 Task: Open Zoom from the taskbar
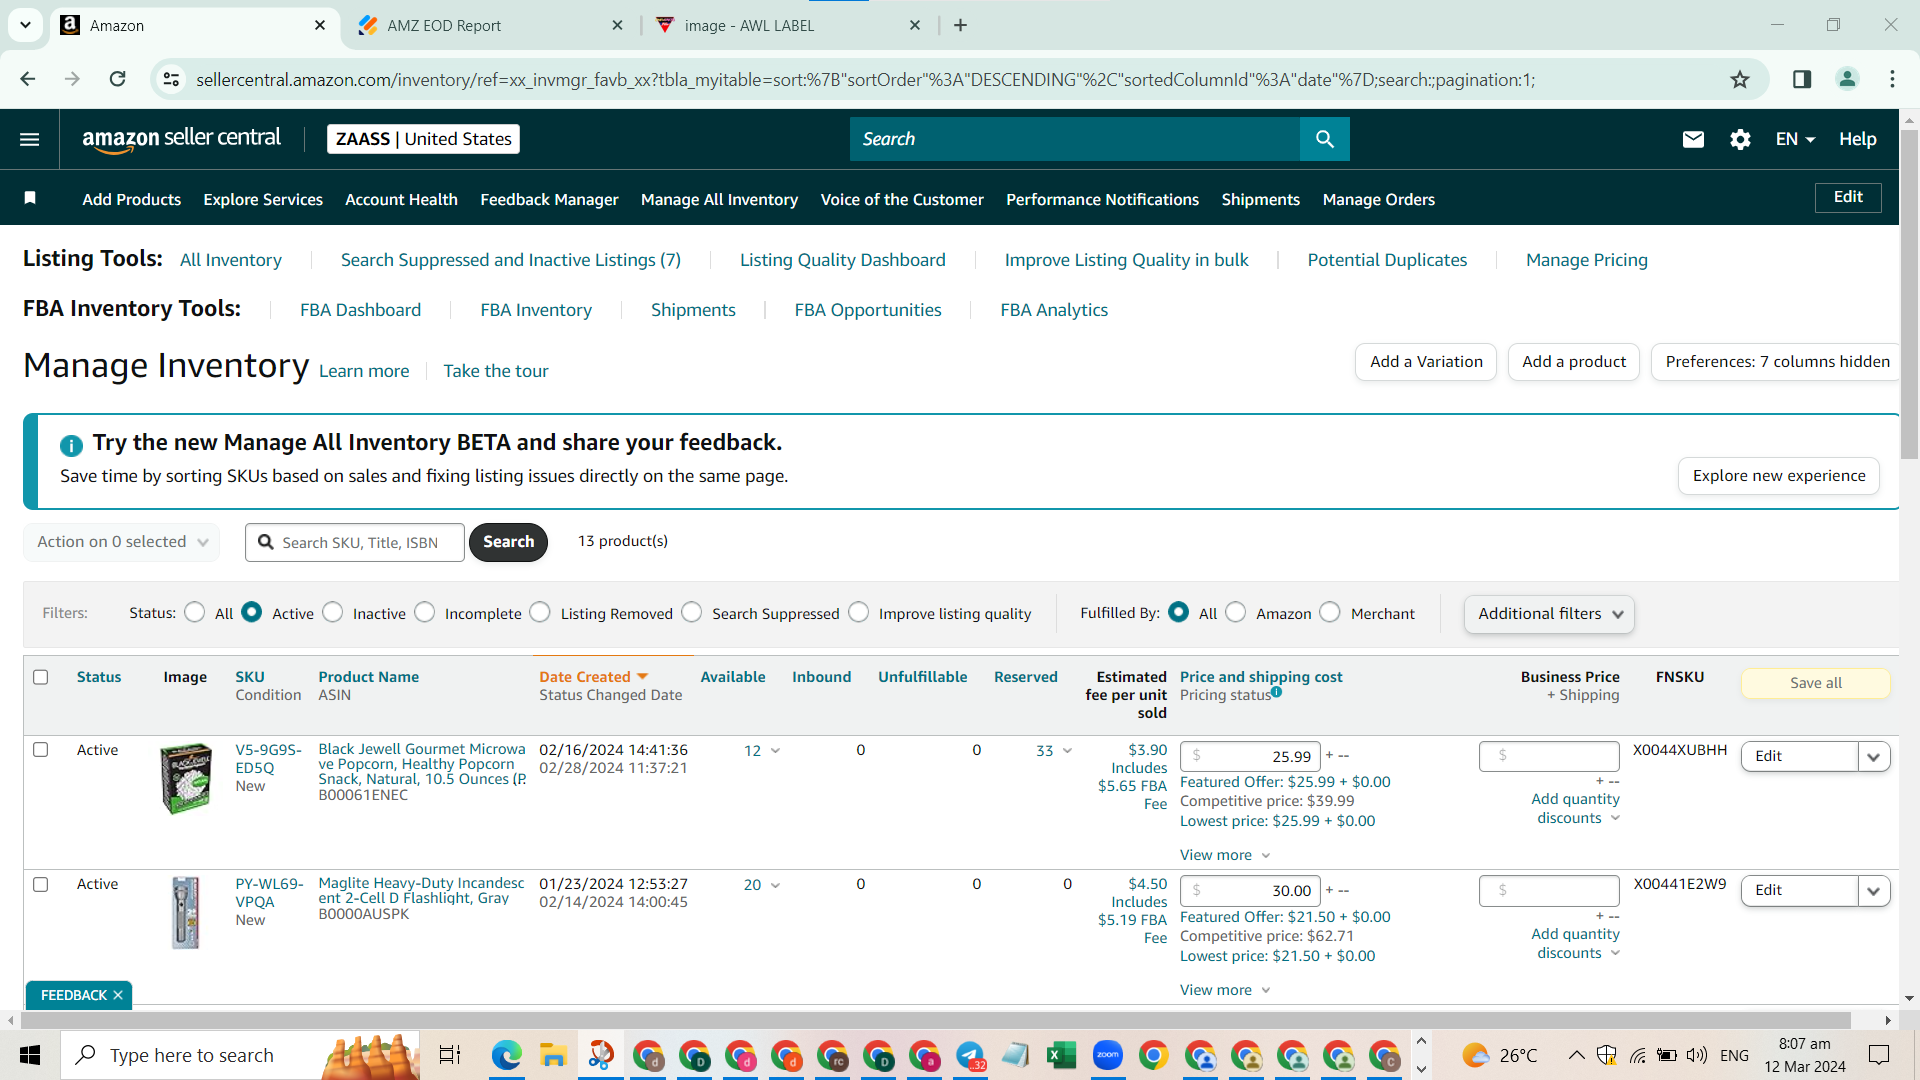pos(1107,1055)
